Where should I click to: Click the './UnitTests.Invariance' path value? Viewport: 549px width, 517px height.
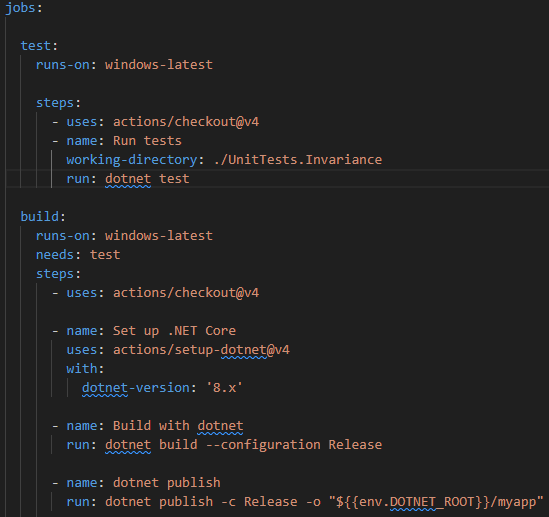[x=298, y=160]
